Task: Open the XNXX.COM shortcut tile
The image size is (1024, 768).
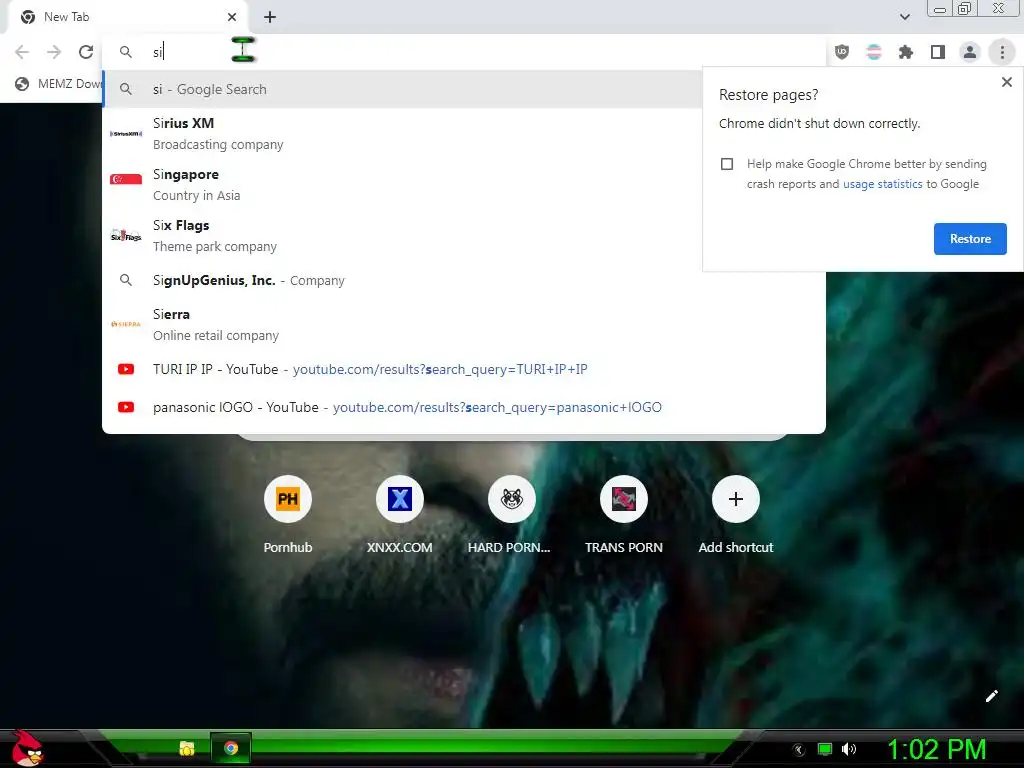Action: click(x=400, y=515)
